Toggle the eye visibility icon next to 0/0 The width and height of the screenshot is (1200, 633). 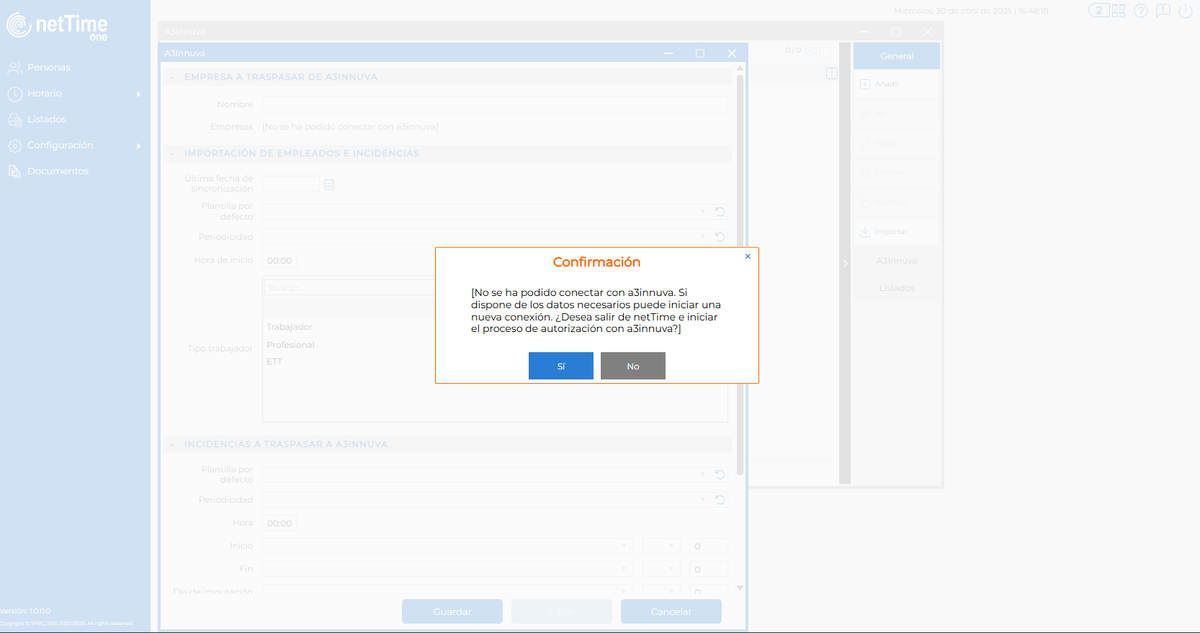click(x=812, y=49)
